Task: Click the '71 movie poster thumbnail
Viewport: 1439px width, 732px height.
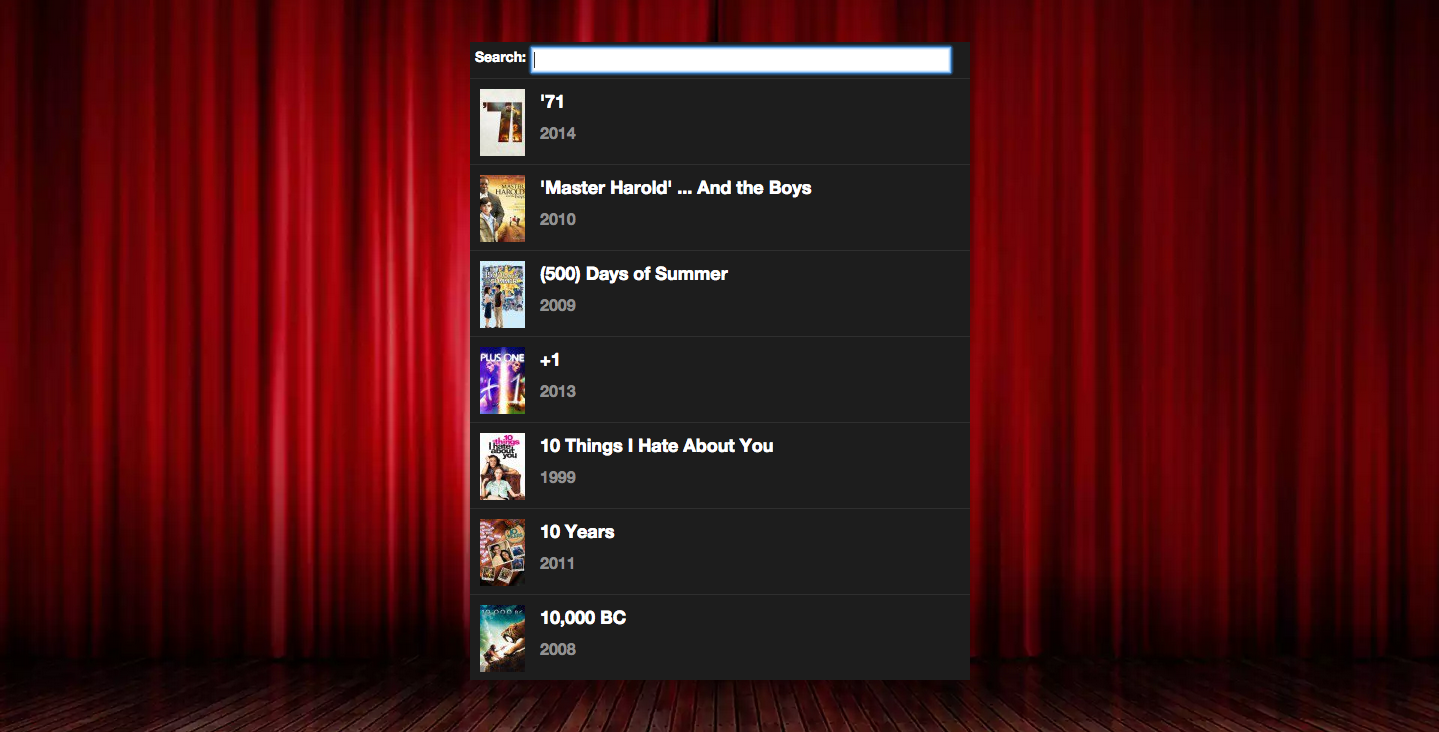Action: [502, 121]
